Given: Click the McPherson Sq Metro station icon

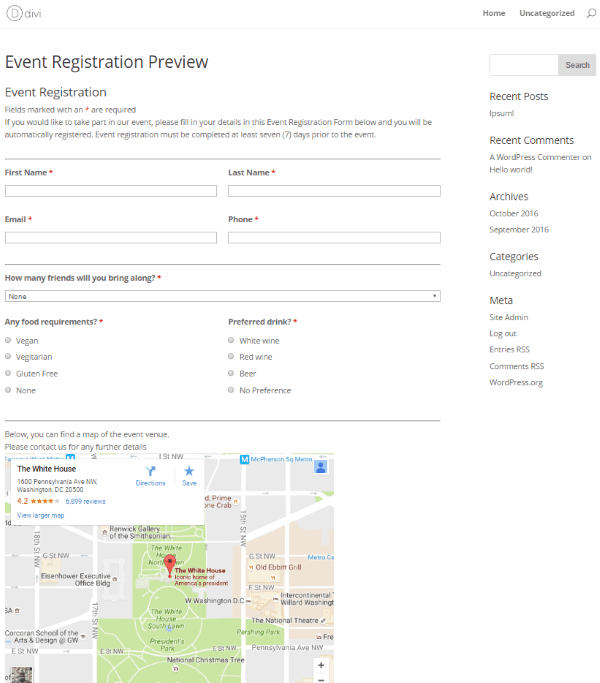Looking at the screenshot, I should (x=244, y=459).
